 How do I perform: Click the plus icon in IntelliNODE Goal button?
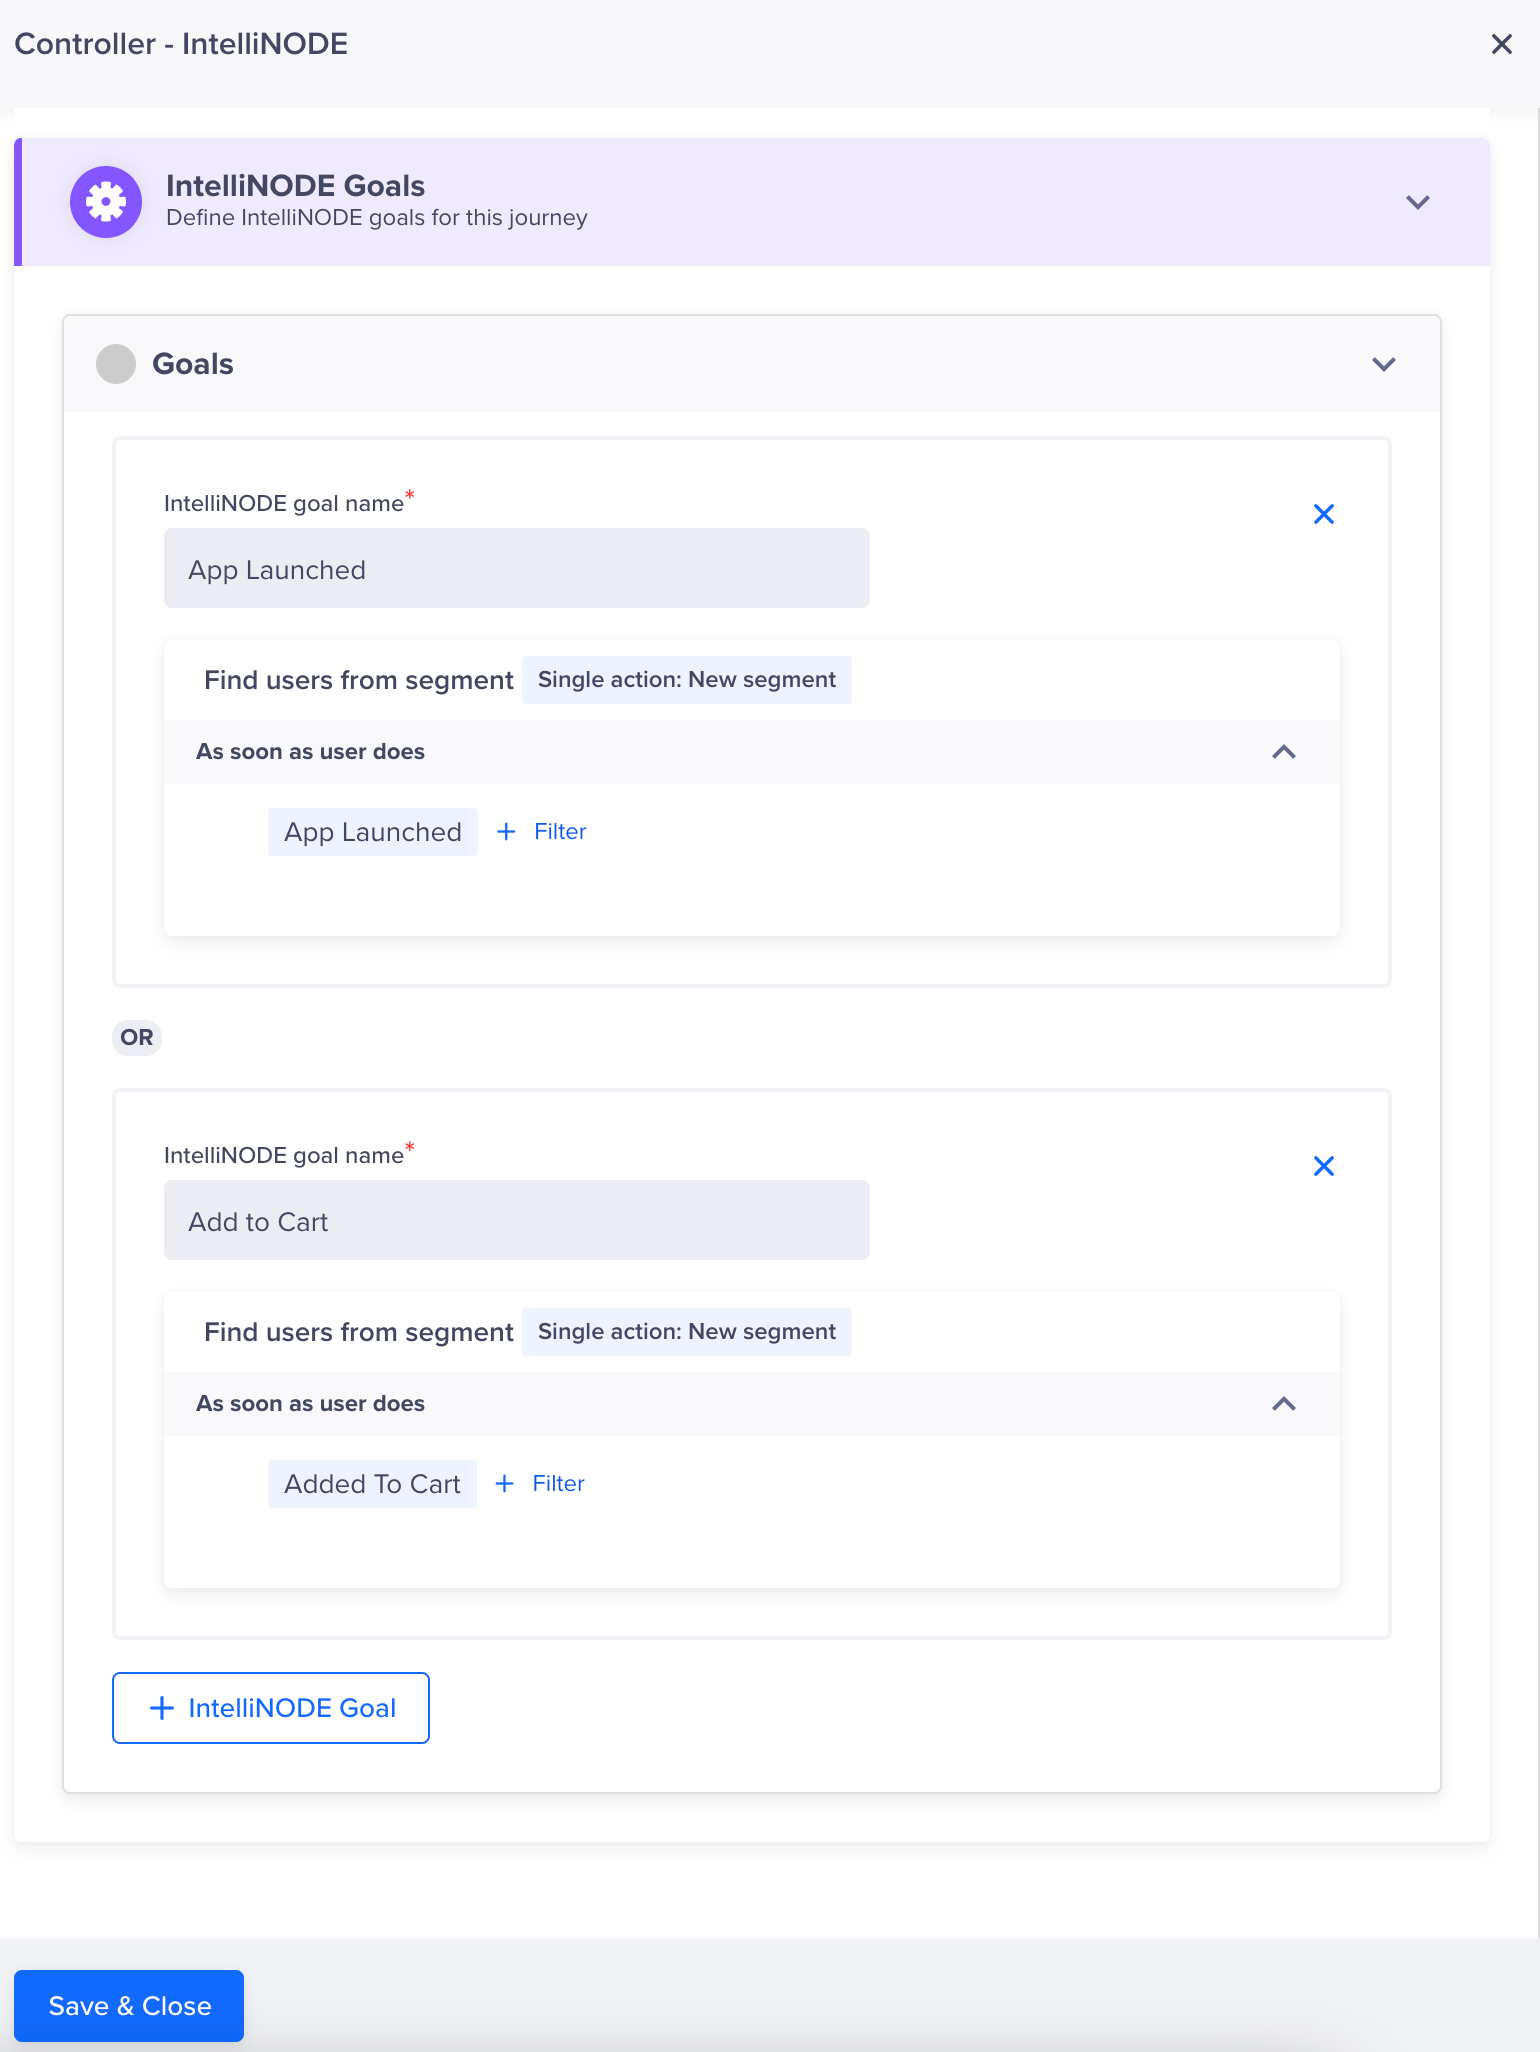(161, 1708)
